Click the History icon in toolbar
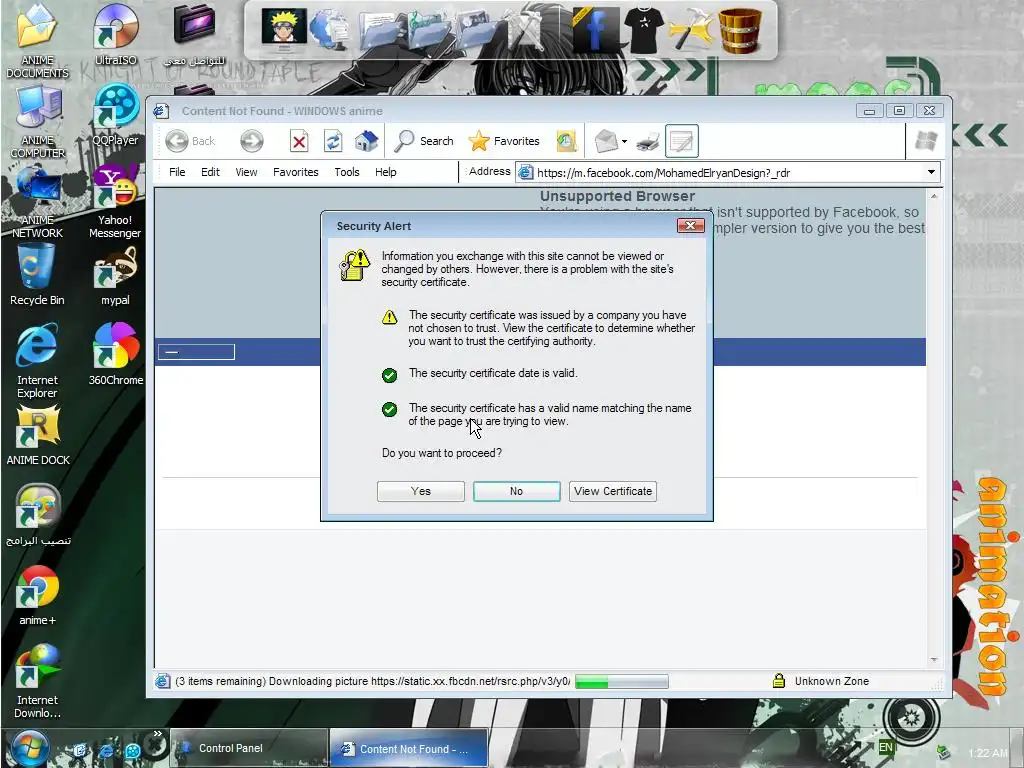Screen dimensions: 1024x768 pyautogui.click(x=566, y=141)
